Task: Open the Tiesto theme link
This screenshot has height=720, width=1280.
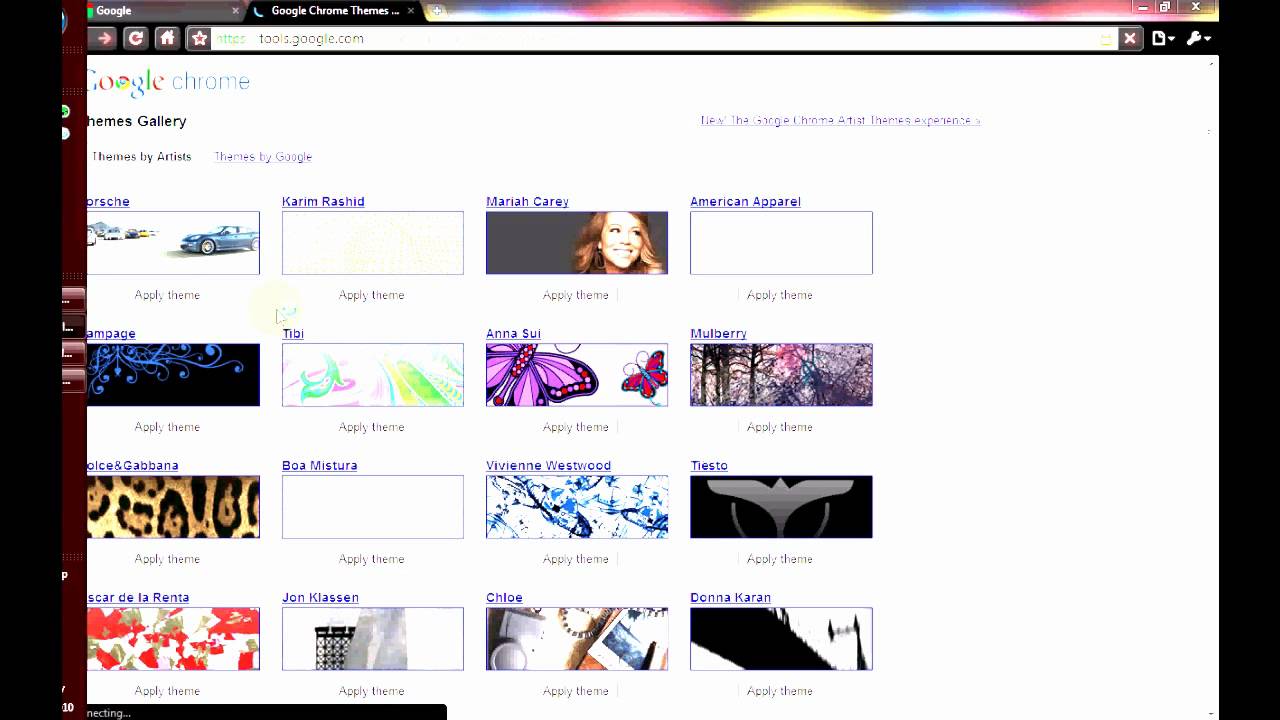Action: (709, 466)
